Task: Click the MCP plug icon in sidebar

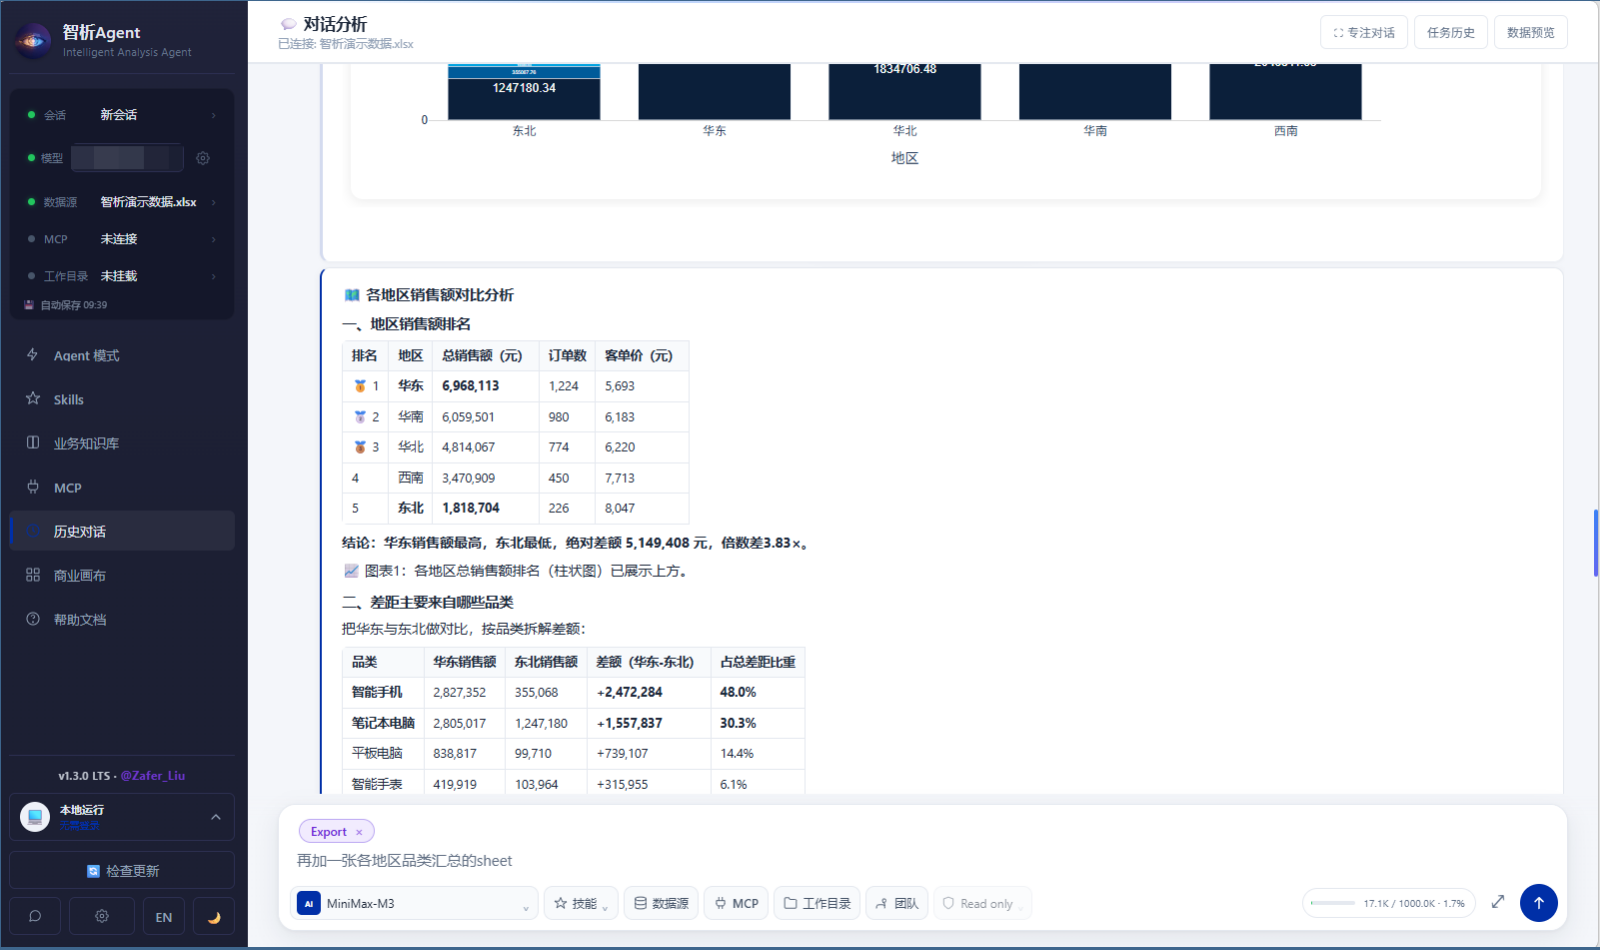Action: click(x=33, y=487)
